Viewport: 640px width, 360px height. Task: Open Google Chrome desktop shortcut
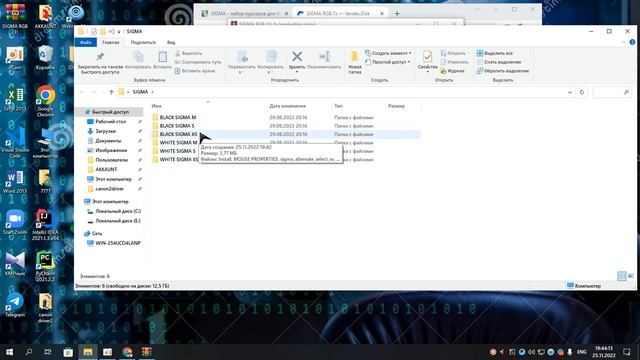point(45,101)
